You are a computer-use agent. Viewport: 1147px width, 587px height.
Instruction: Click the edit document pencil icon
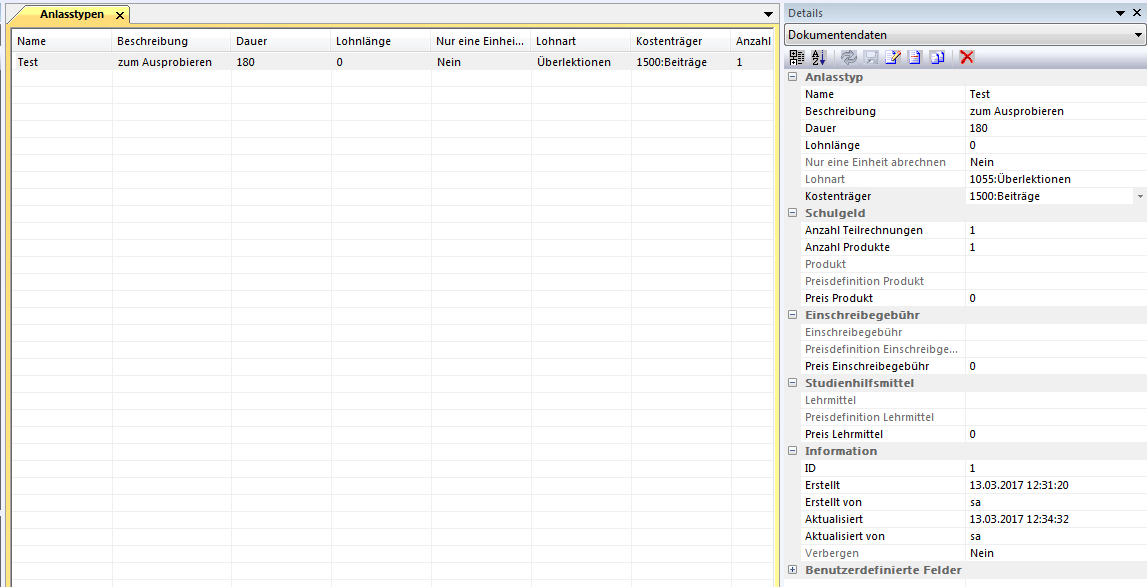pyautogui.click(x=893, y=57)
